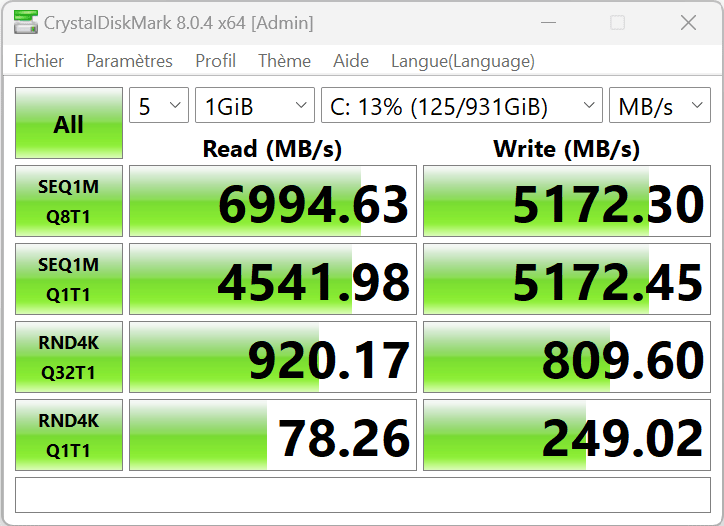Click the 6994.63 read result

(x=273, y=201)
